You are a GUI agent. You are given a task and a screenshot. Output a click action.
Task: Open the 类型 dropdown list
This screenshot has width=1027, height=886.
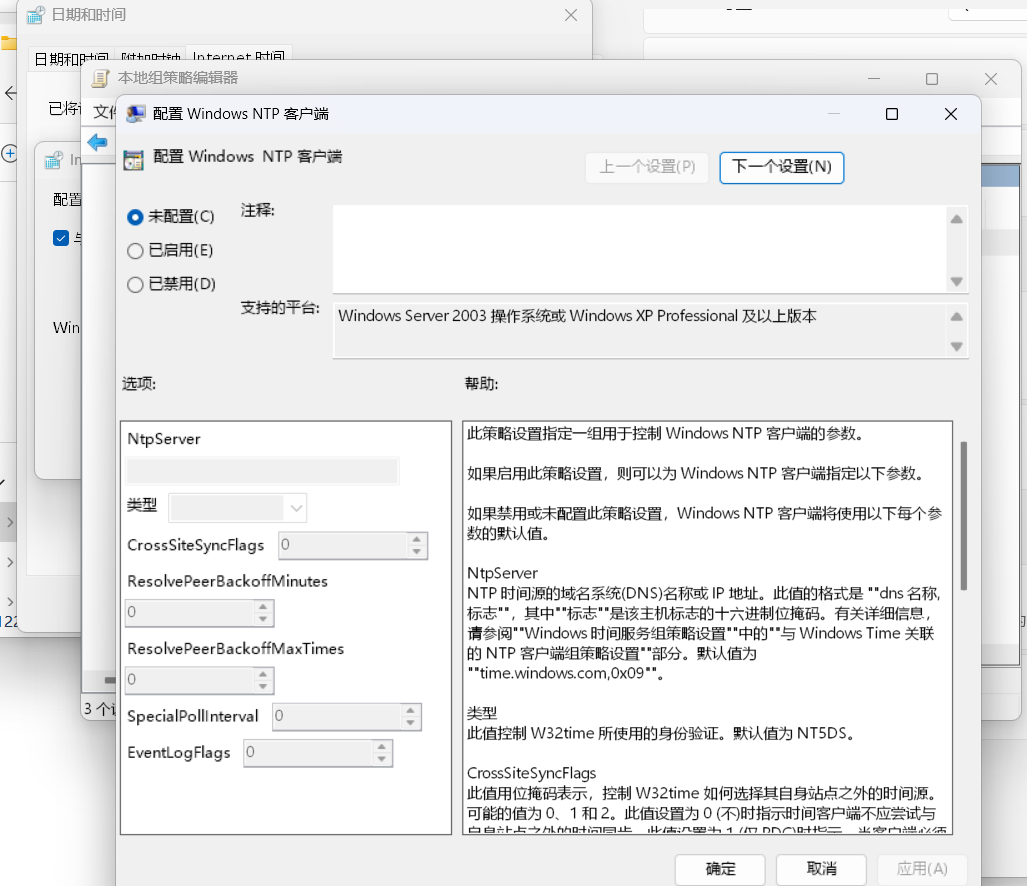pos(237,508)
